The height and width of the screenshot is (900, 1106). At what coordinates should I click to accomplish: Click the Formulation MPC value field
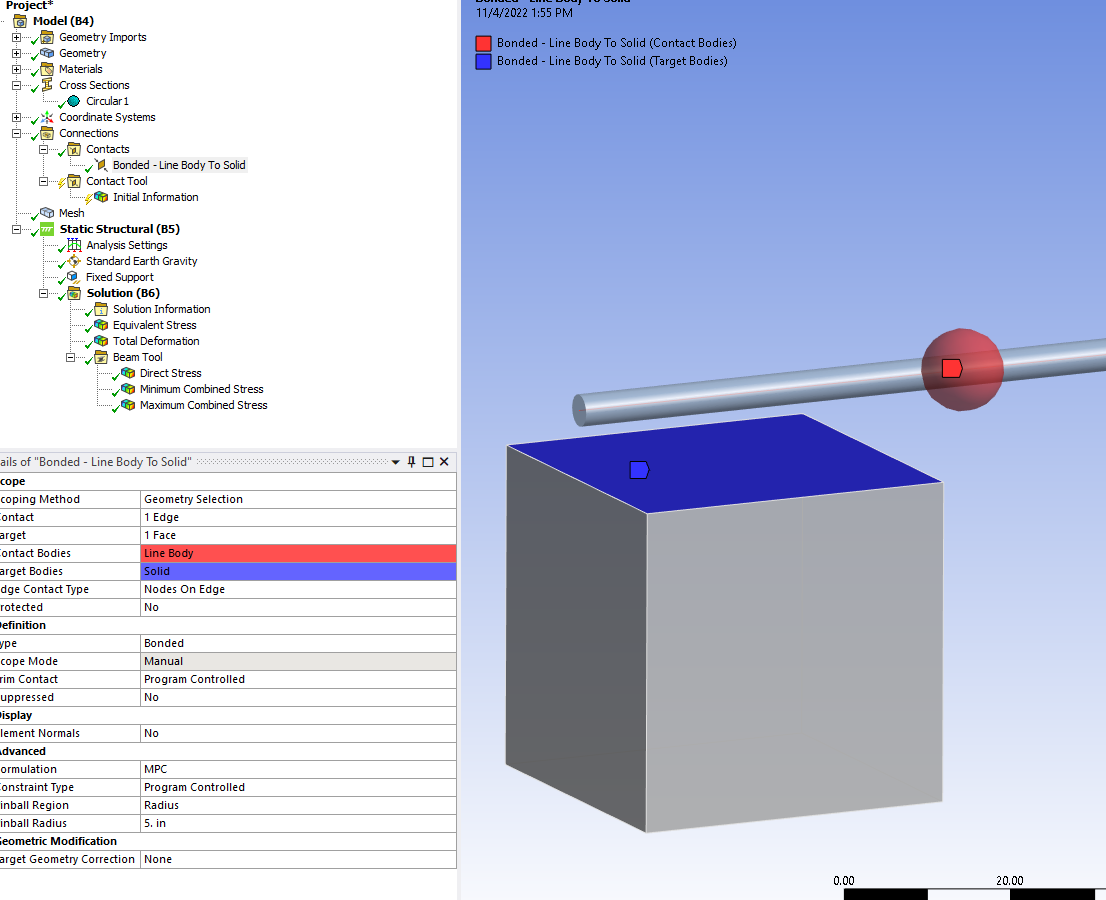tap(298, 770)
